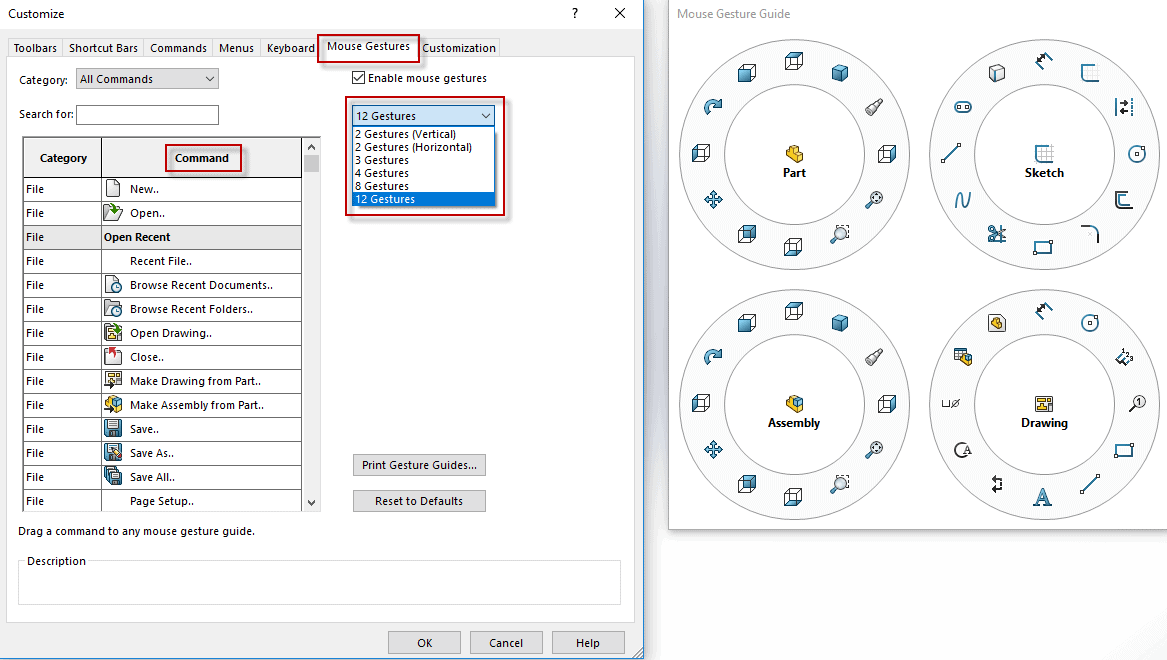The width and height of the screenshot is (1167, 660).
Task: Click the Search for input field
Action: pyautogui.click(x=147, y=115)
